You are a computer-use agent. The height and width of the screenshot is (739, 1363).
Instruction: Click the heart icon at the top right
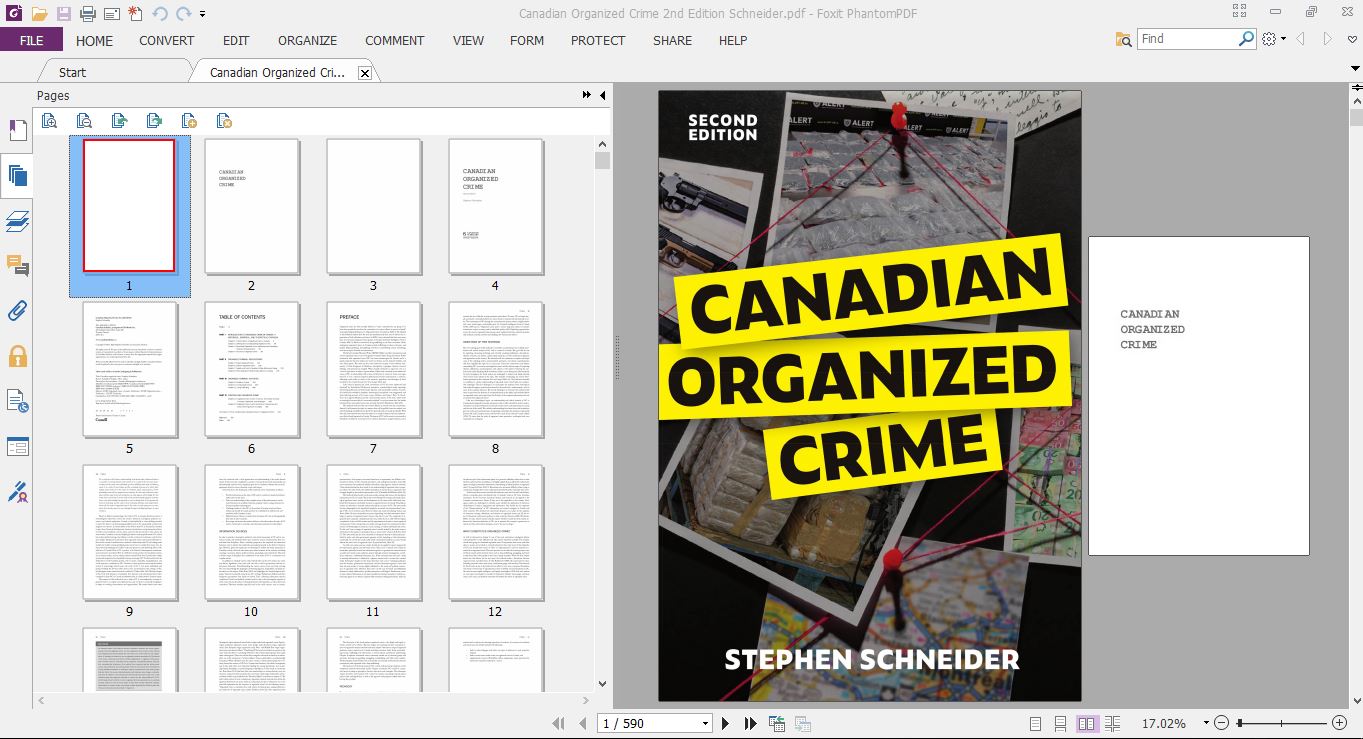pyautogui.click(x=1353, y=39)
